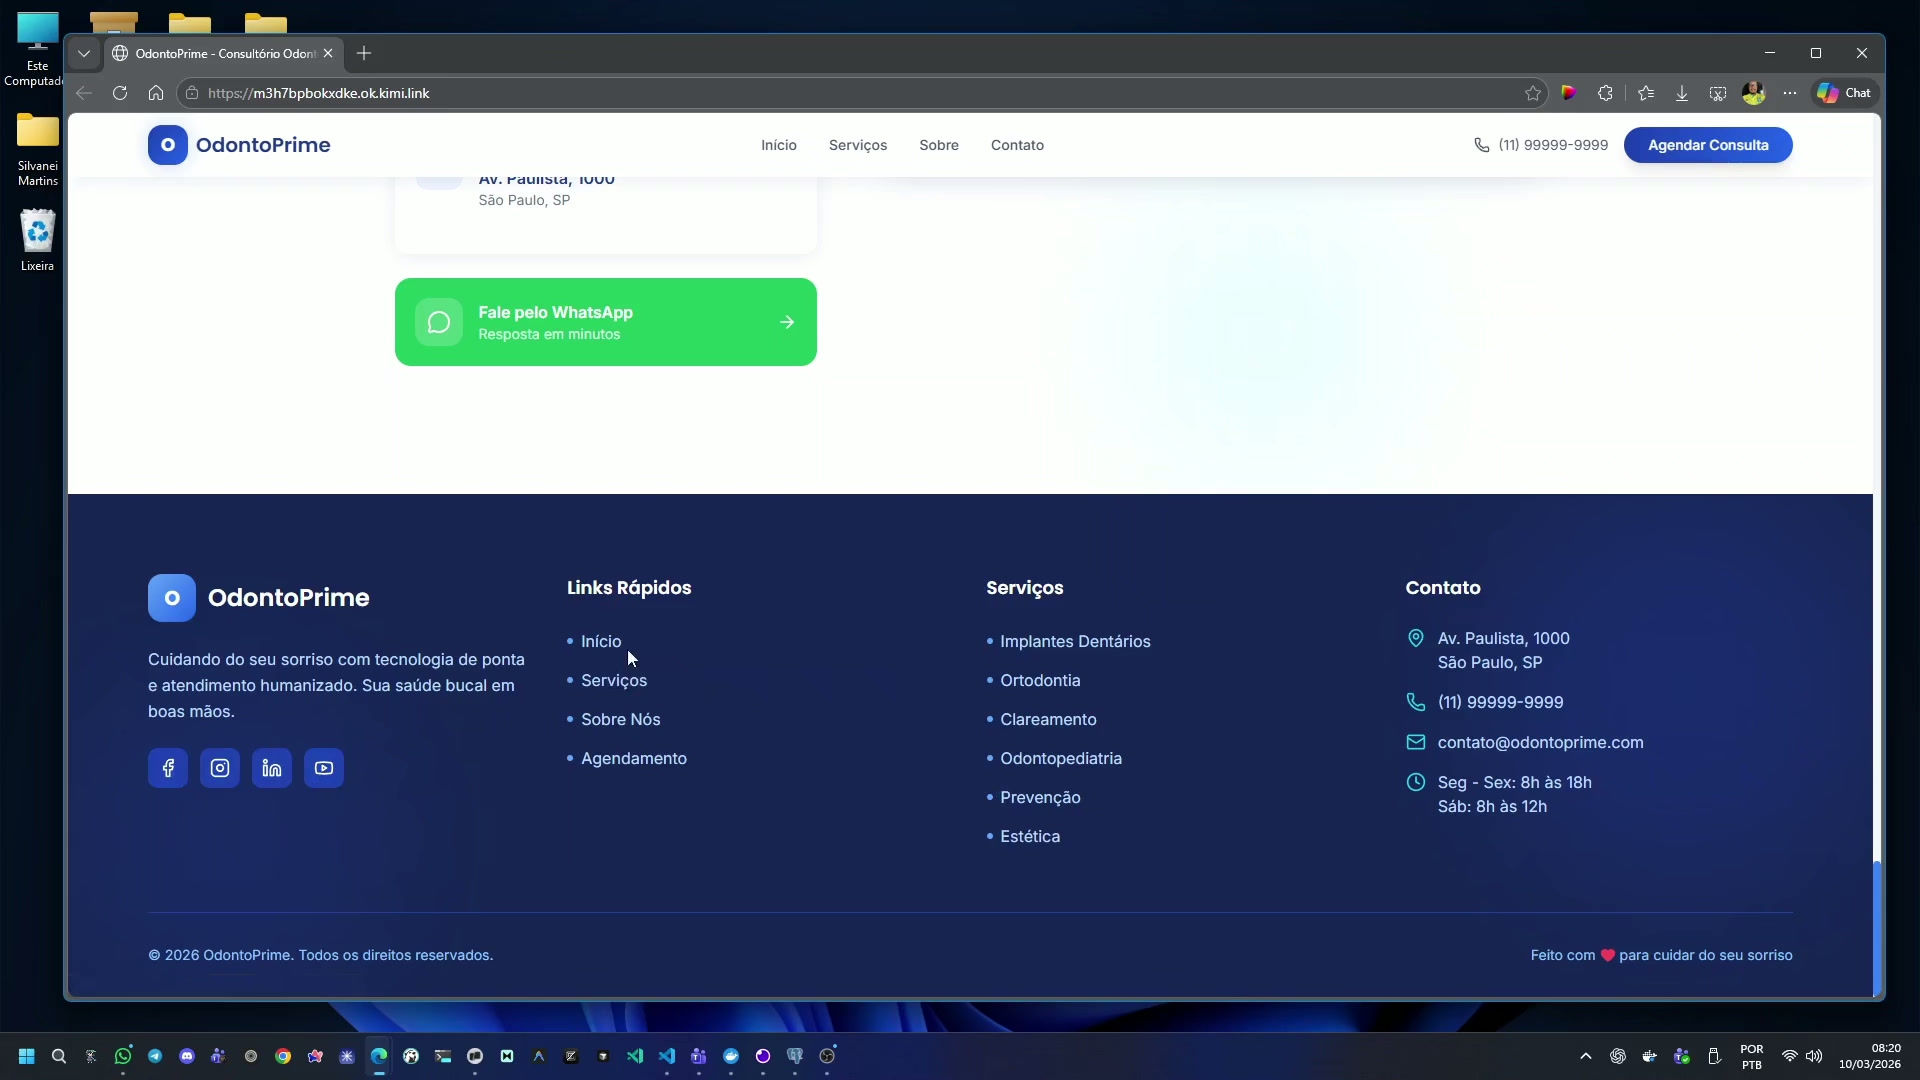The width and height of the screenshot is (1920, 1080).
Task: Toggle the favorite star in the address bar
Action: pos(1534,92)
